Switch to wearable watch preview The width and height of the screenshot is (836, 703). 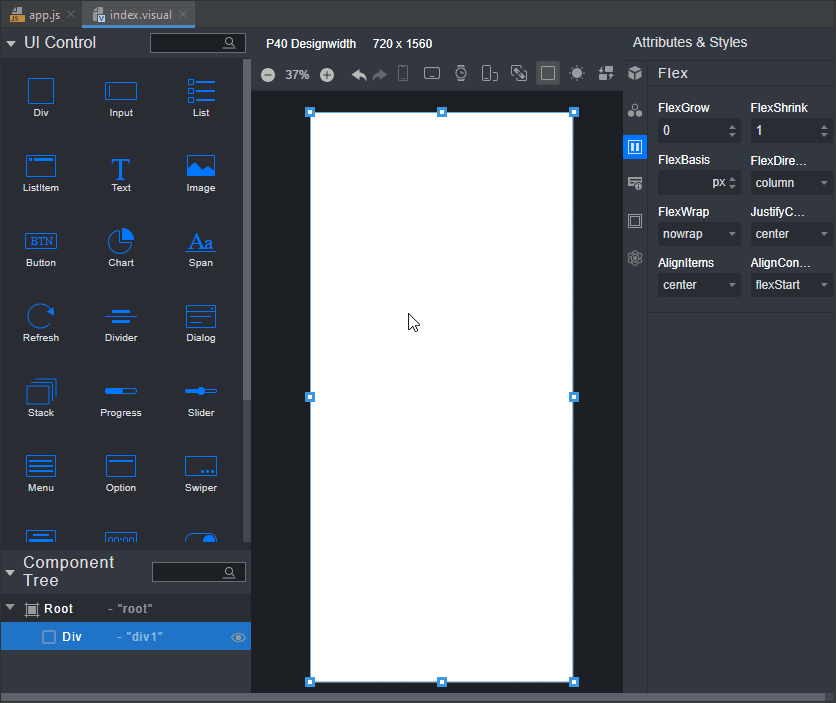(461, 73)
